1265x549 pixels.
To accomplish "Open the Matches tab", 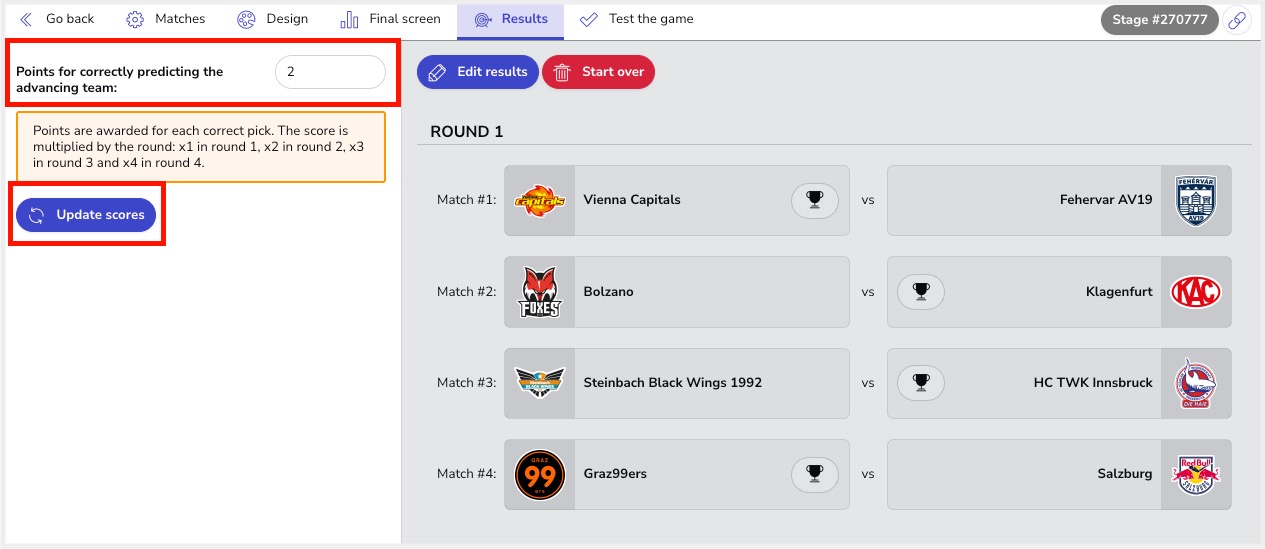I will pos(165,19).
